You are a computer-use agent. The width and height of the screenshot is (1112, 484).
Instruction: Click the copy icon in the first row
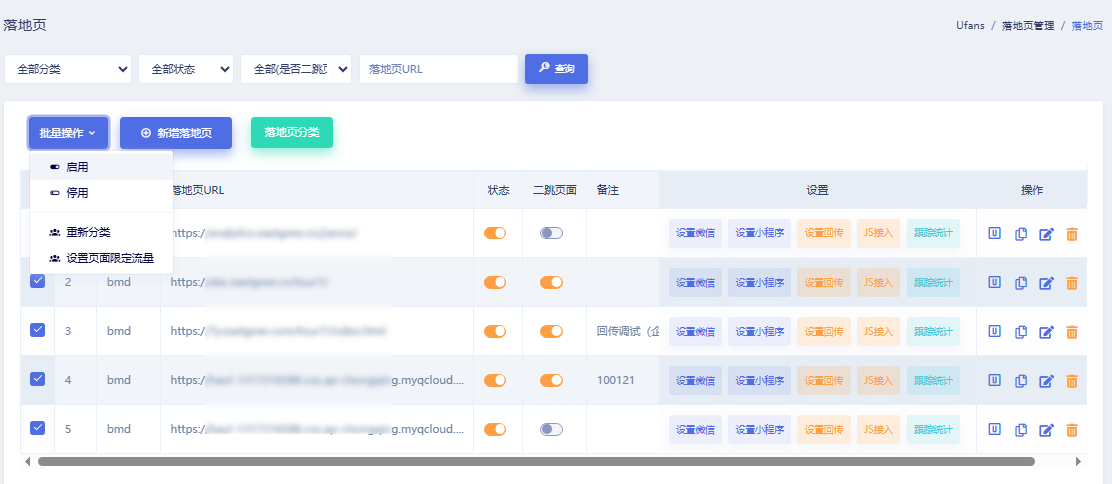pyautogui.click(x=1021, y=234)
